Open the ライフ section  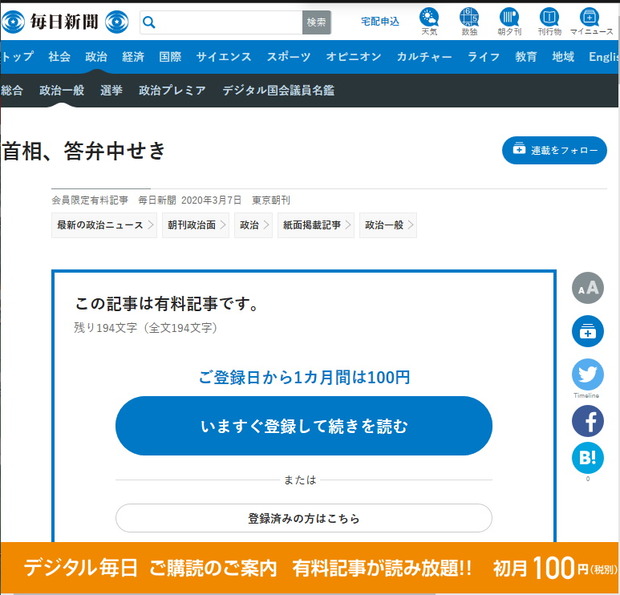tap(484, 57)
